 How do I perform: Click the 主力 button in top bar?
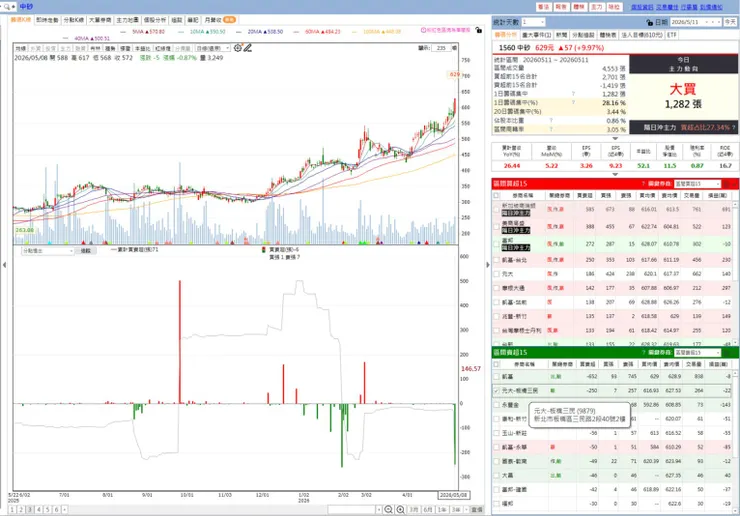click(x=597, y=7)
